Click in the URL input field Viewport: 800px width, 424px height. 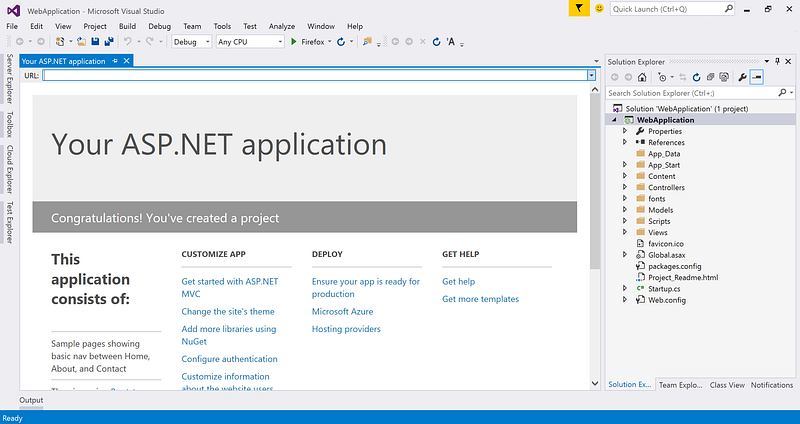[315, 76]
